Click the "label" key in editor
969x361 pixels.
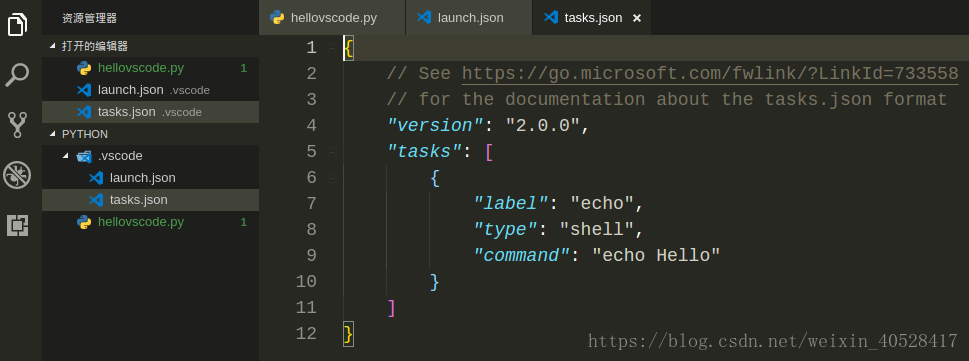click(x=511, y=203)
